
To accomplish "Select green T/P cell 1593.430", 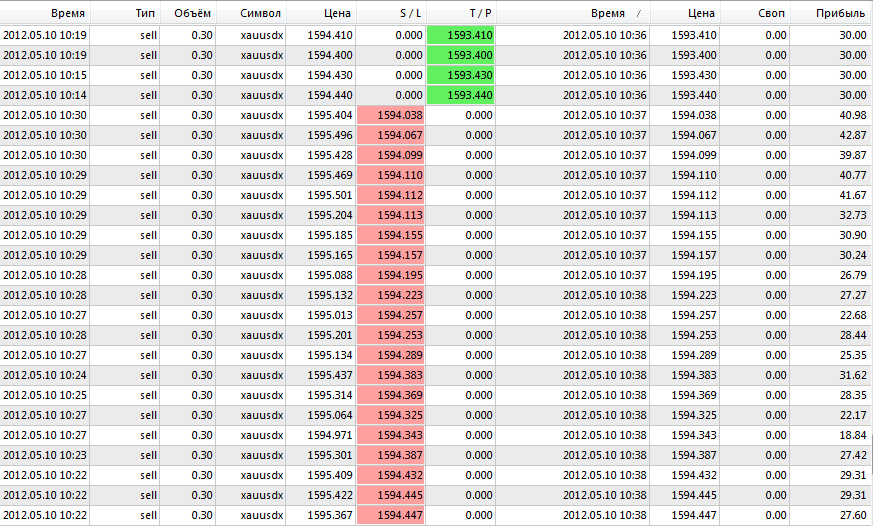I will click(460, 75).
